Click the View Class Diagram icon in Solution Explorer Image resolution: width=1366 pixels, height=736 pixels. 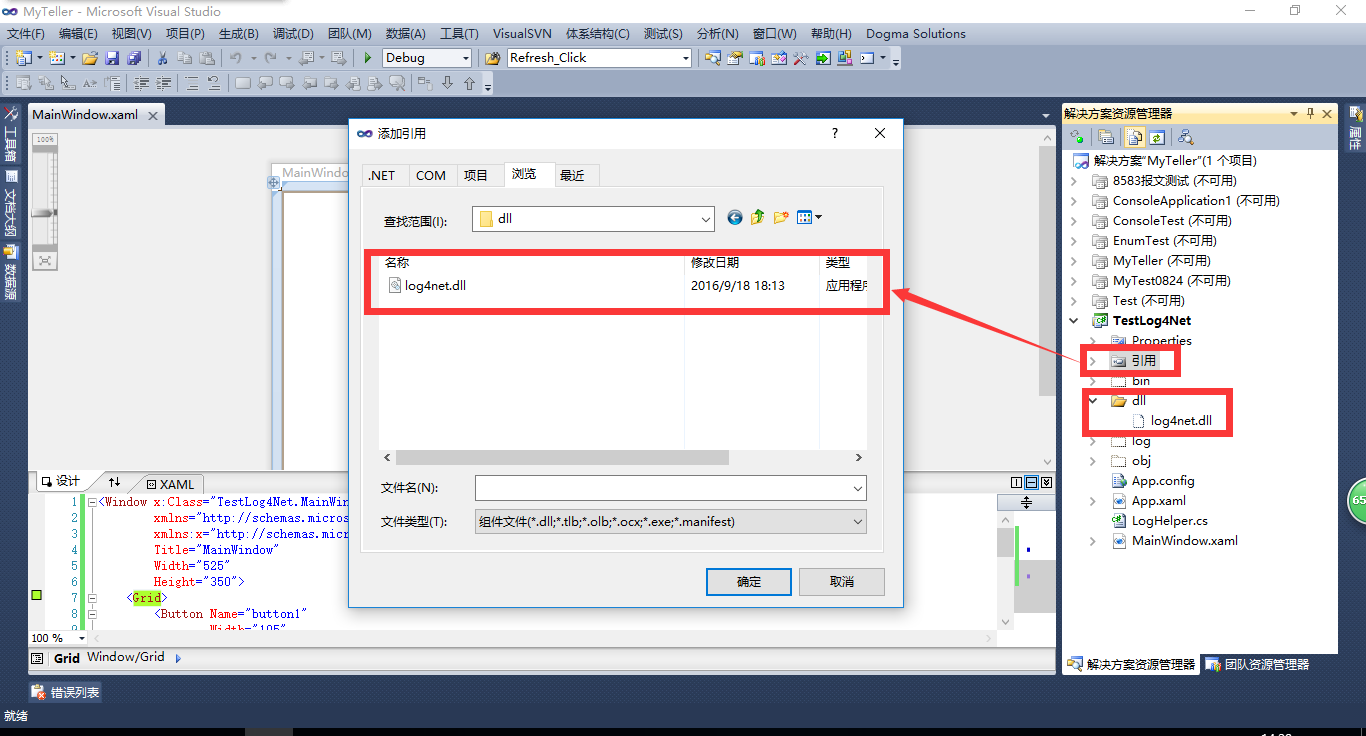[x=1185, y=137]
